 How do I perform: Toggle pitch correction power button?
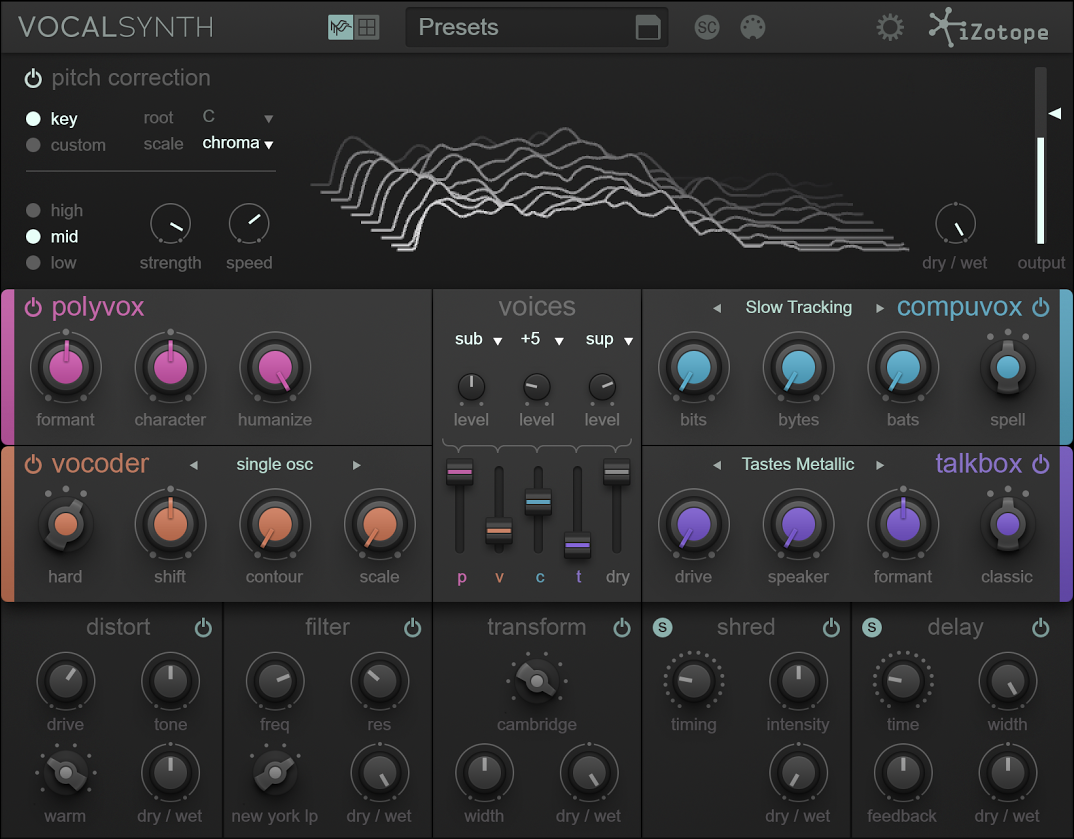pyautogui.click(x=33, y=78)
